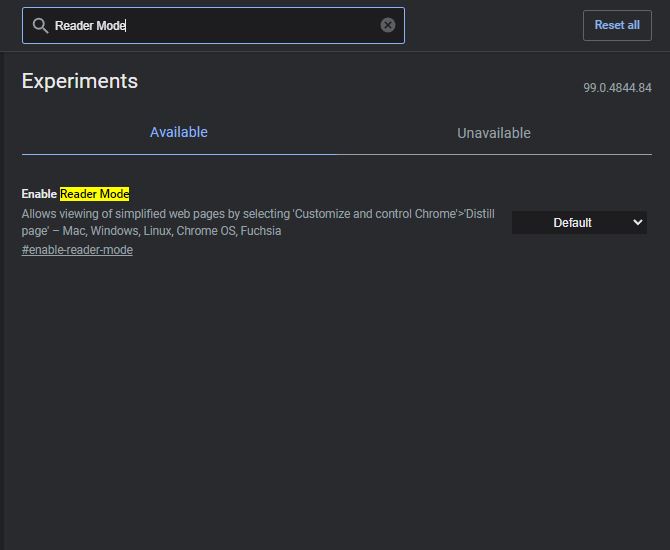The width and height of the screenshot is (670, 550).
Task: Click the yellow highlighted Reader Mode text
Action: [94, 194]
